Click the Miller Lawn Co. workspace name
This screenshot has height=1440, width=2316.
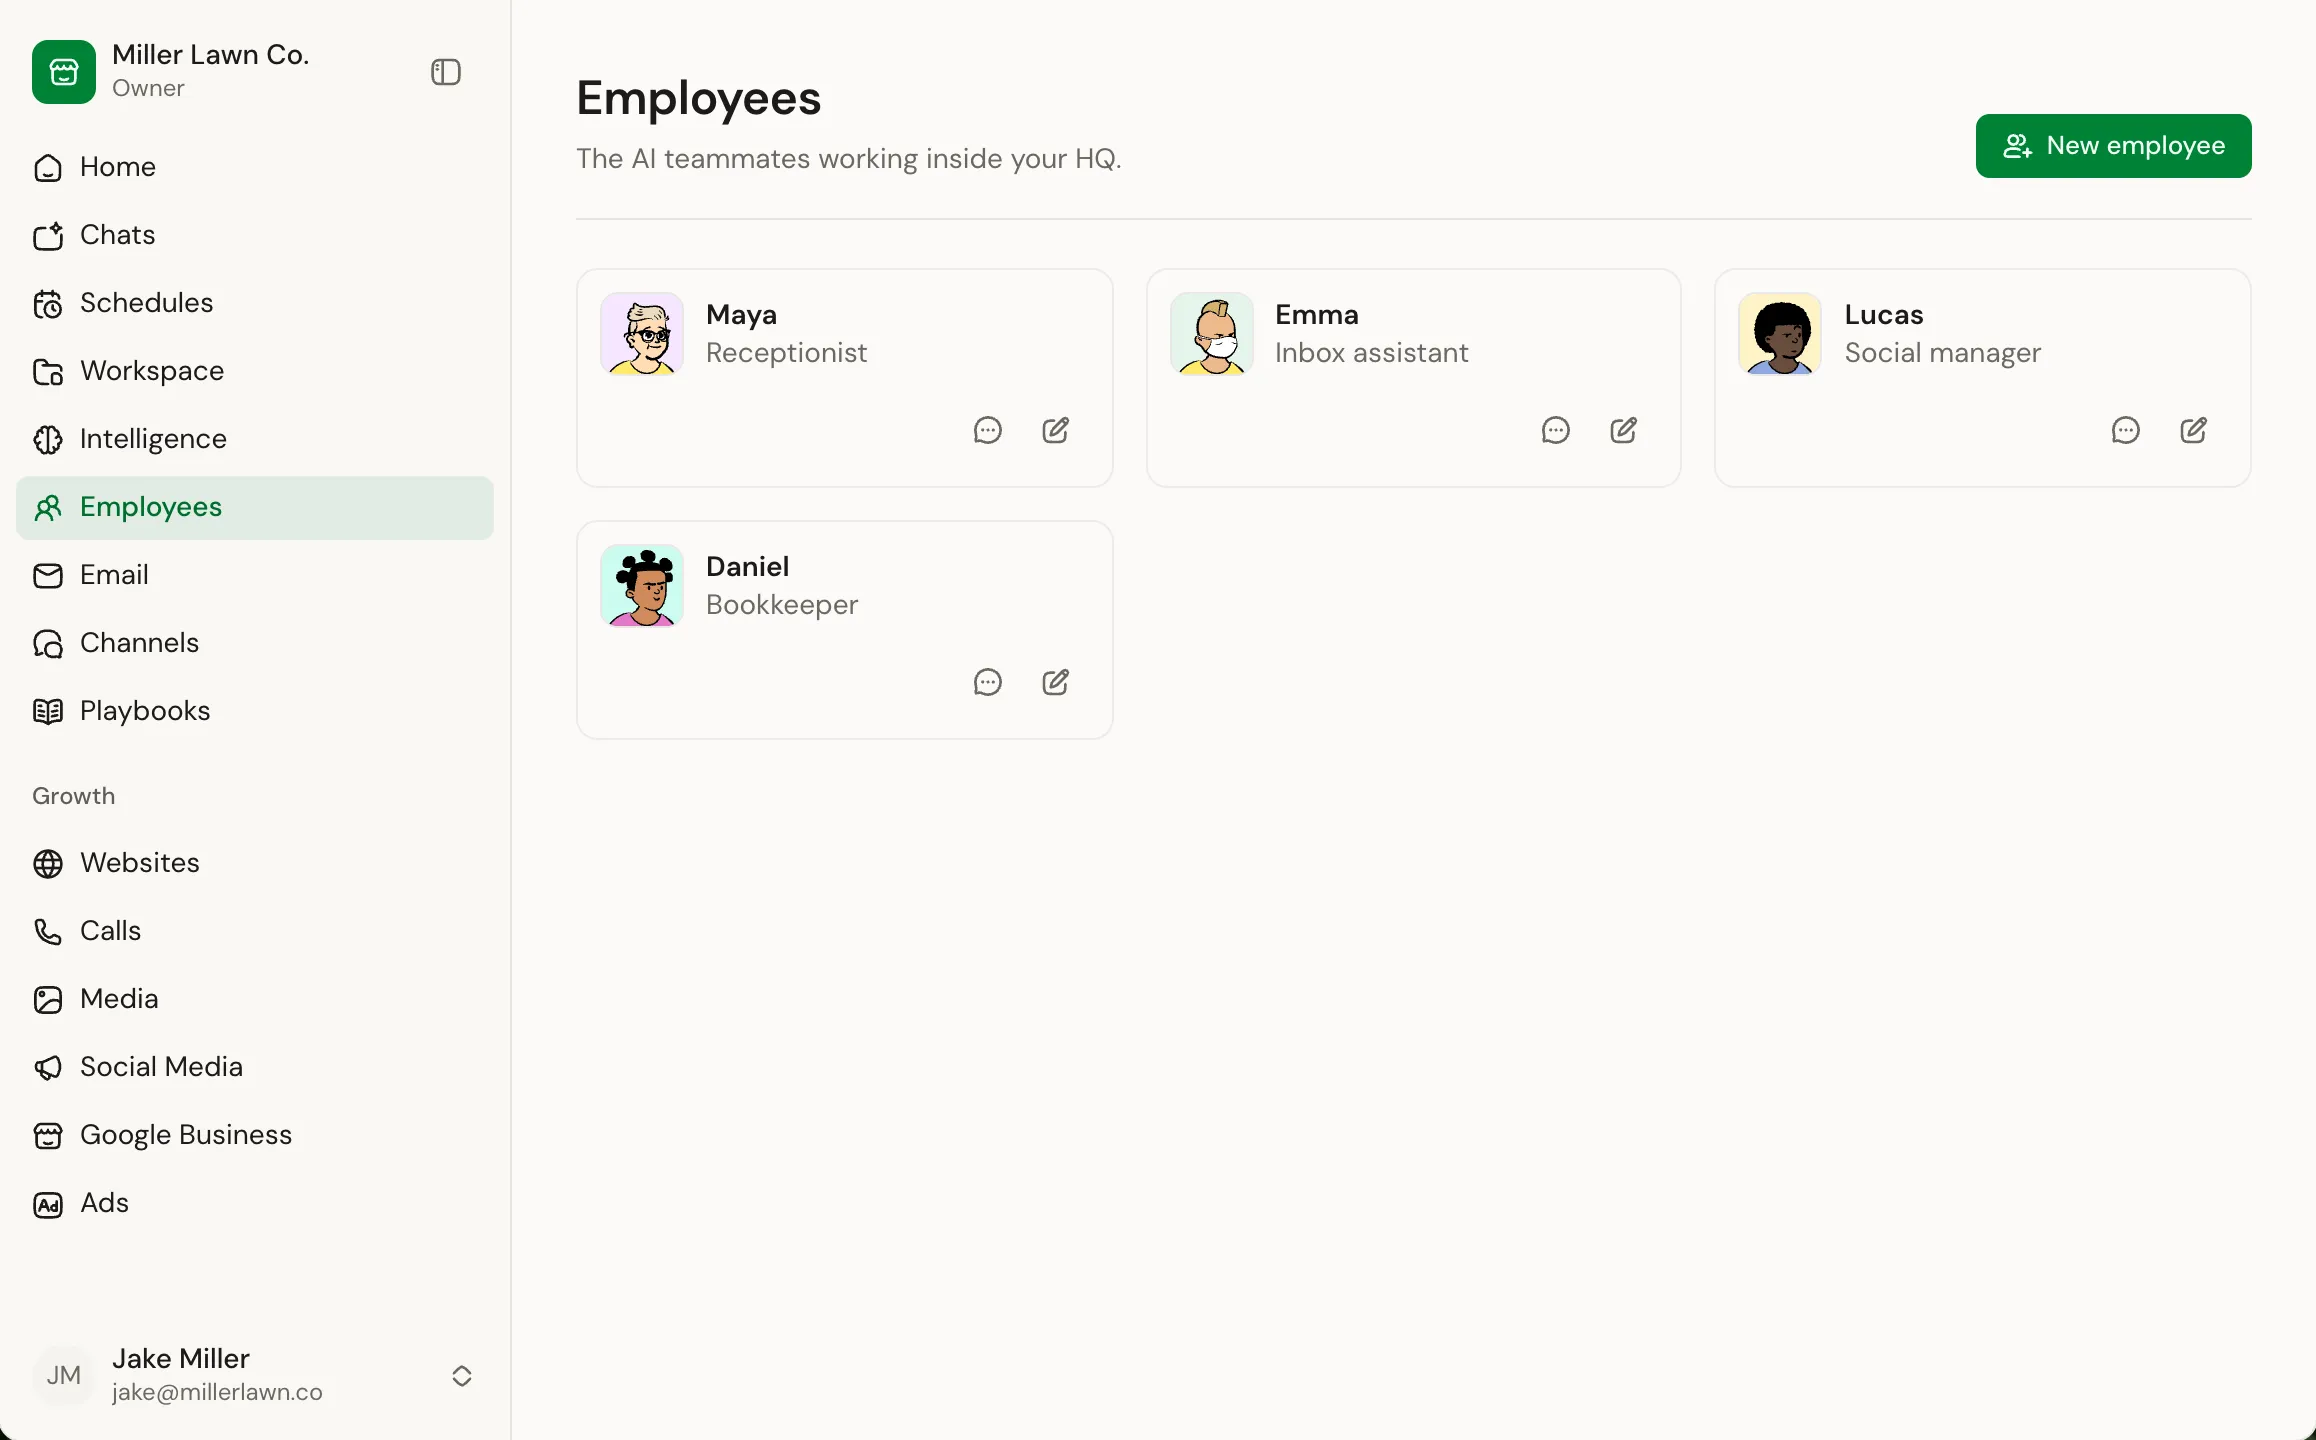pos(210,55)
